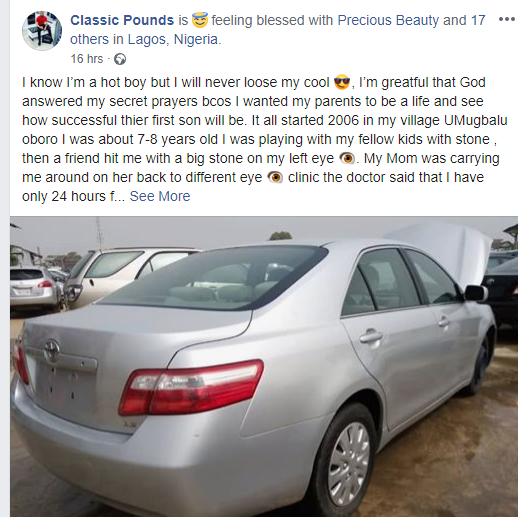Click the car's rear door handle
Image resolution: width=518 pixels, height=517 pixels.
coord(371,336)
